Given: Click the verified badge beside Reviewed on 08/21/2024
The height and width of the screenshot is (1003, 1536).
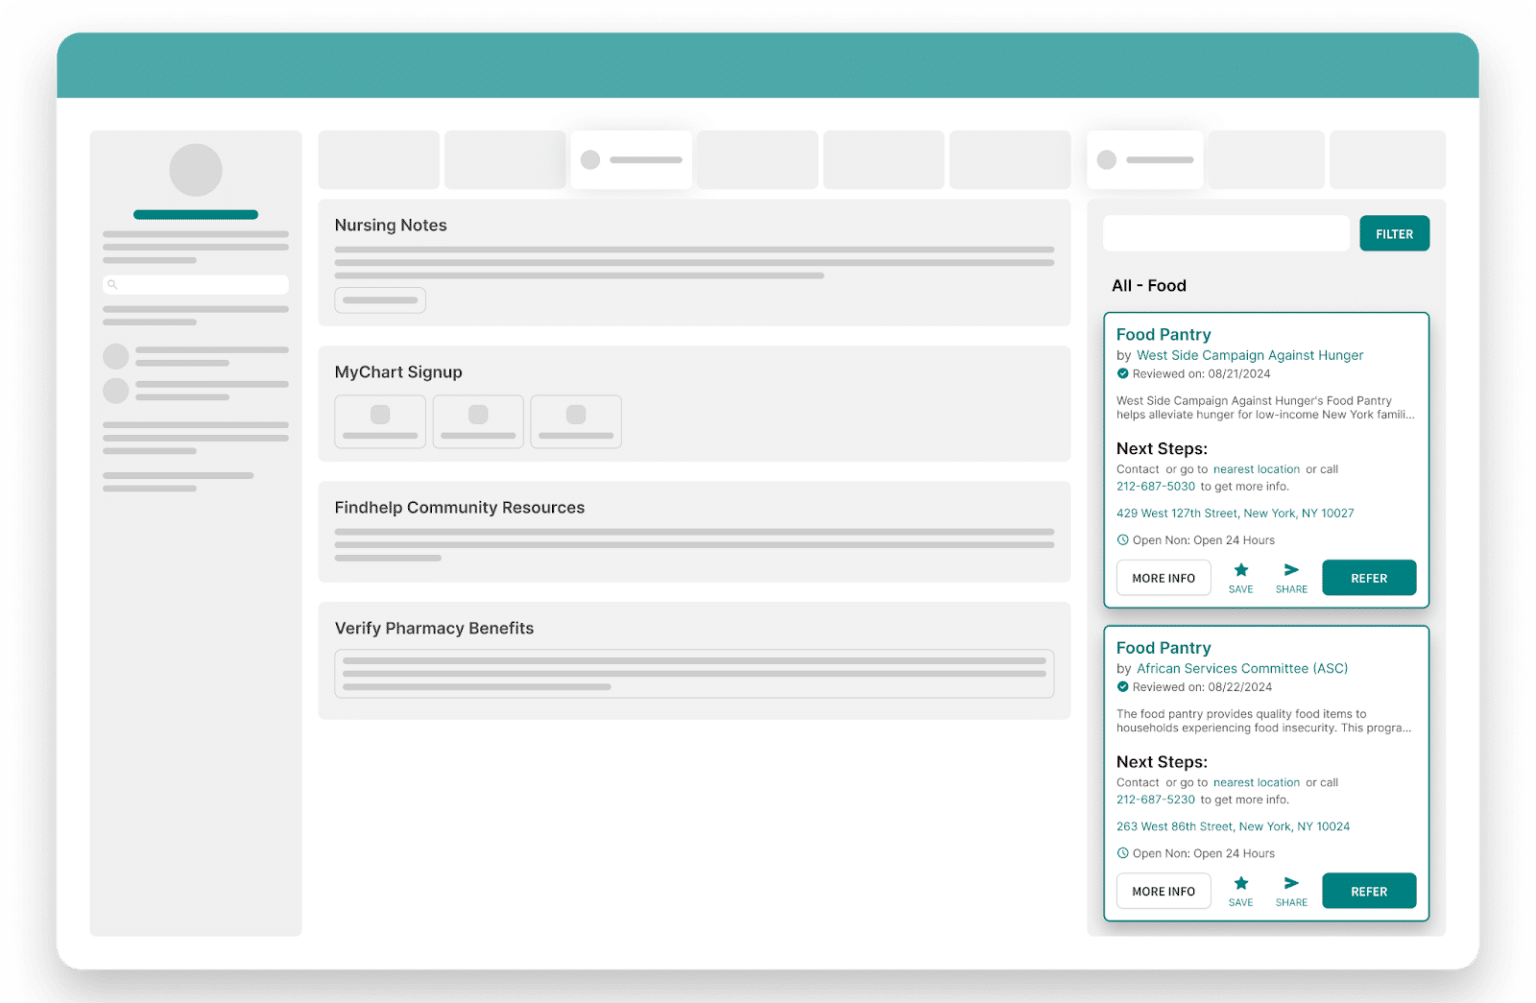Looking at the screenshot, I should pyautogui.click(x=1123, y=373).
